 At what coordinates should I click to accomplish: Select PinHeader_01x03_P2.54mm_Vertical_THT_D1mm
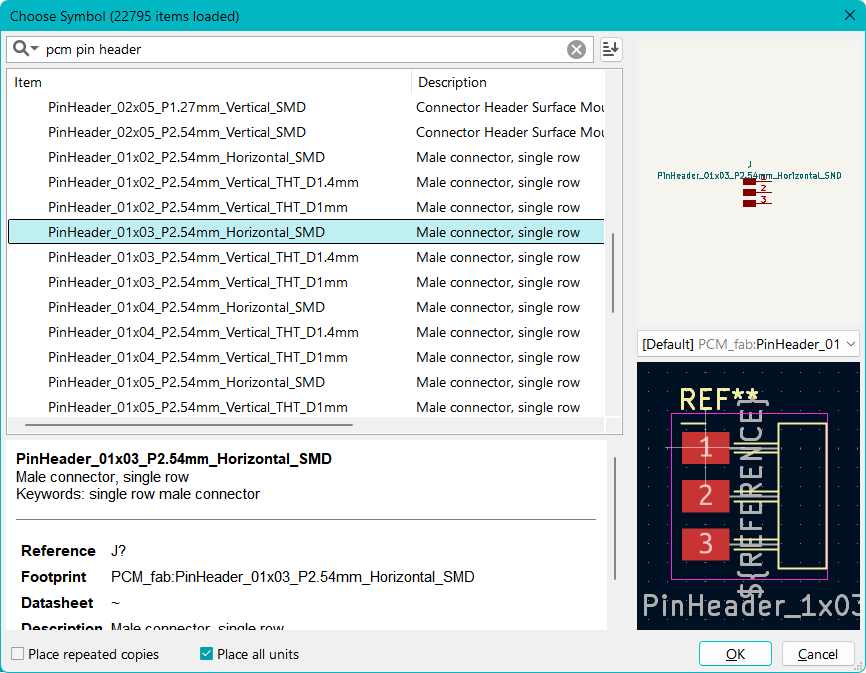[x=306, y=282]
